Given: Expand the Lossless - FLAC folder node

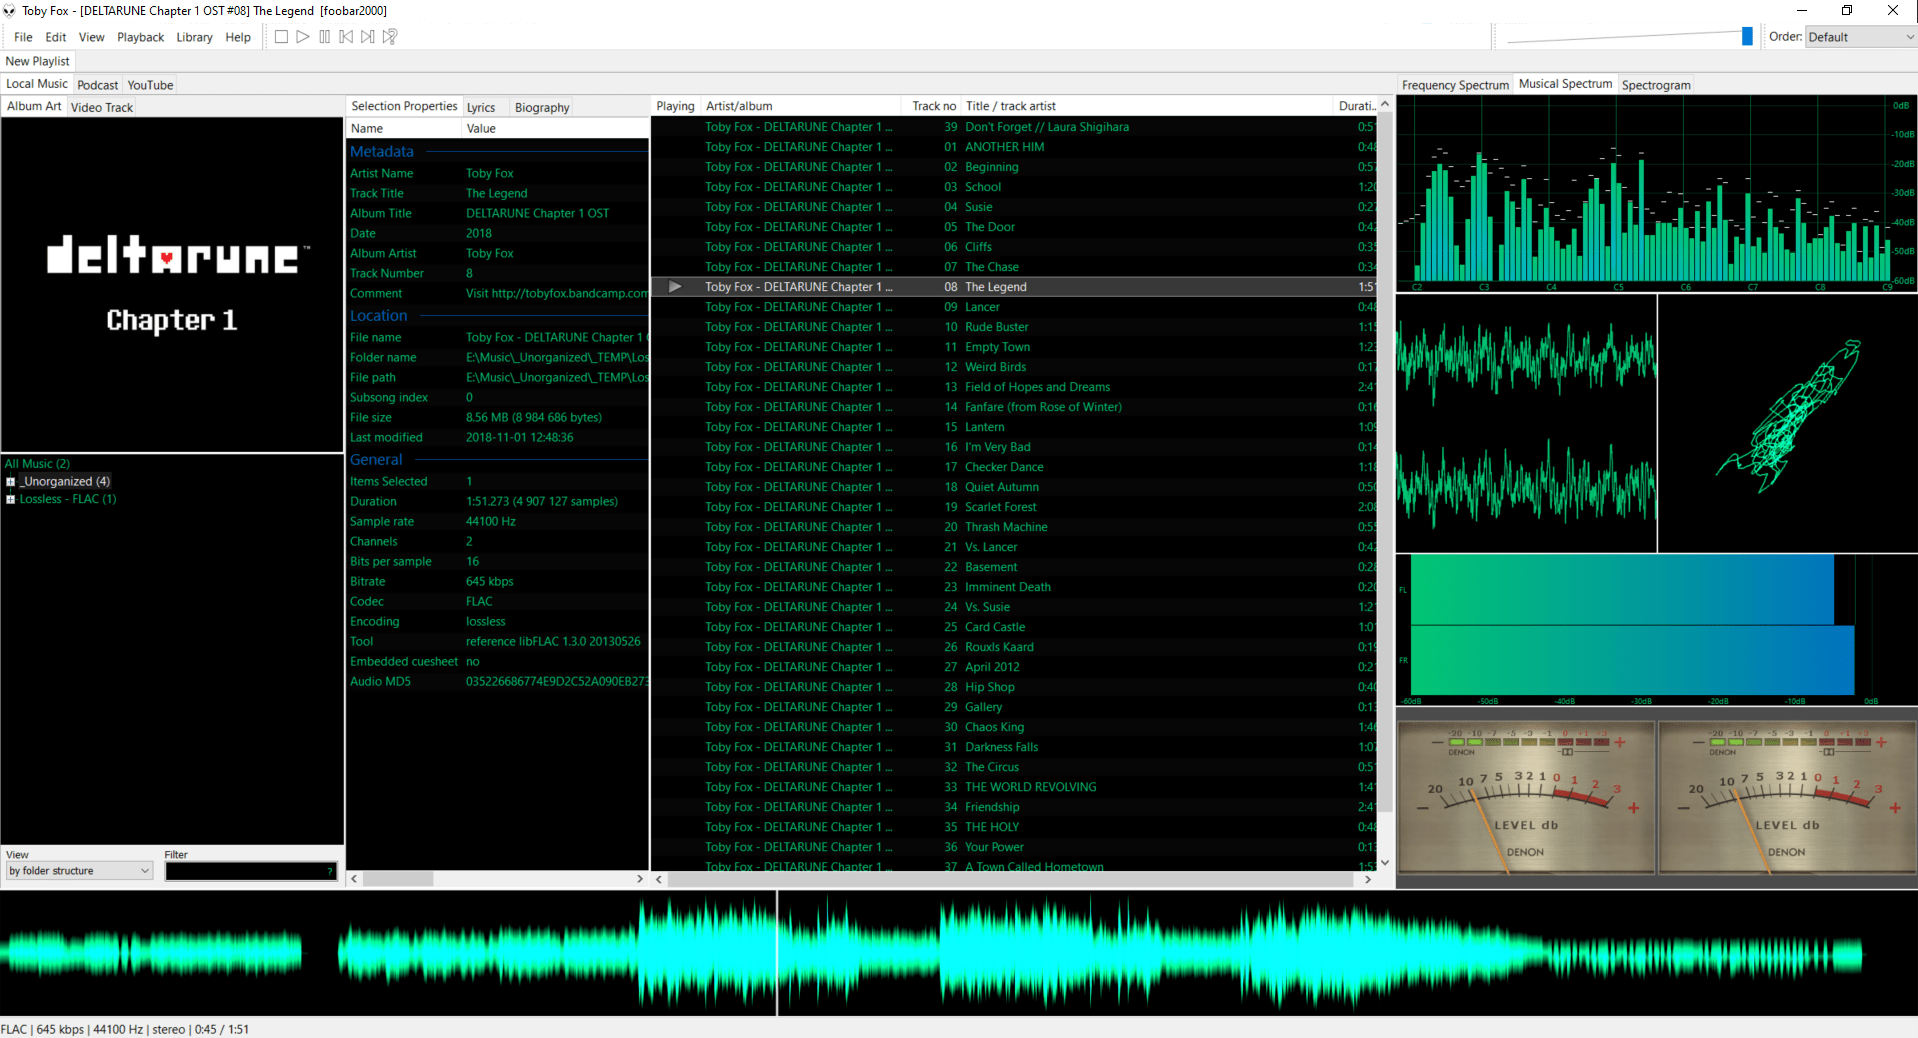Looking at the screenshot, I should point(11,500).
